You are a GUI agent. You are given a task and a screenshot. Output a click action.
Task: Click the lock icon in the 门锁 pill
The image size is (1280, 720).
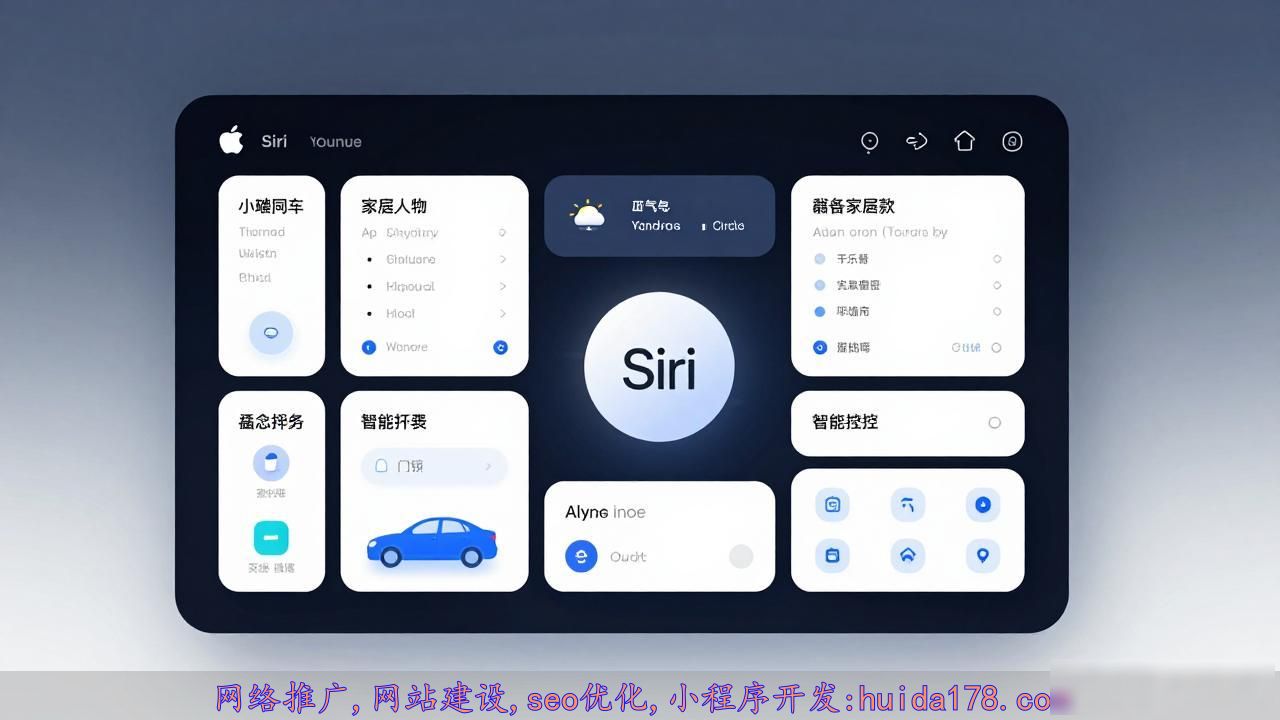381,465
